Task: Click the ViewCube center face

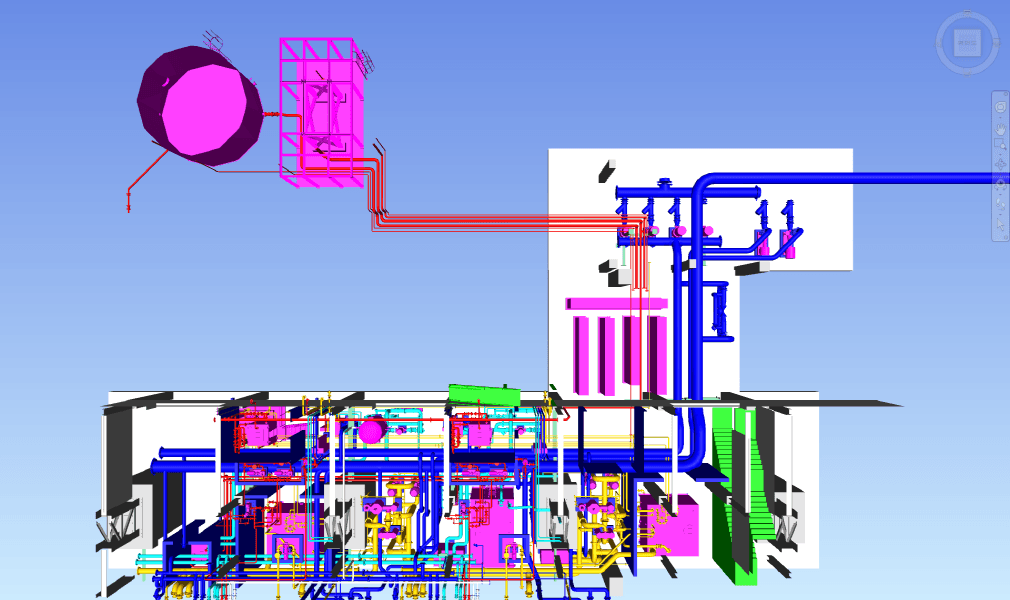Action: 967,42
